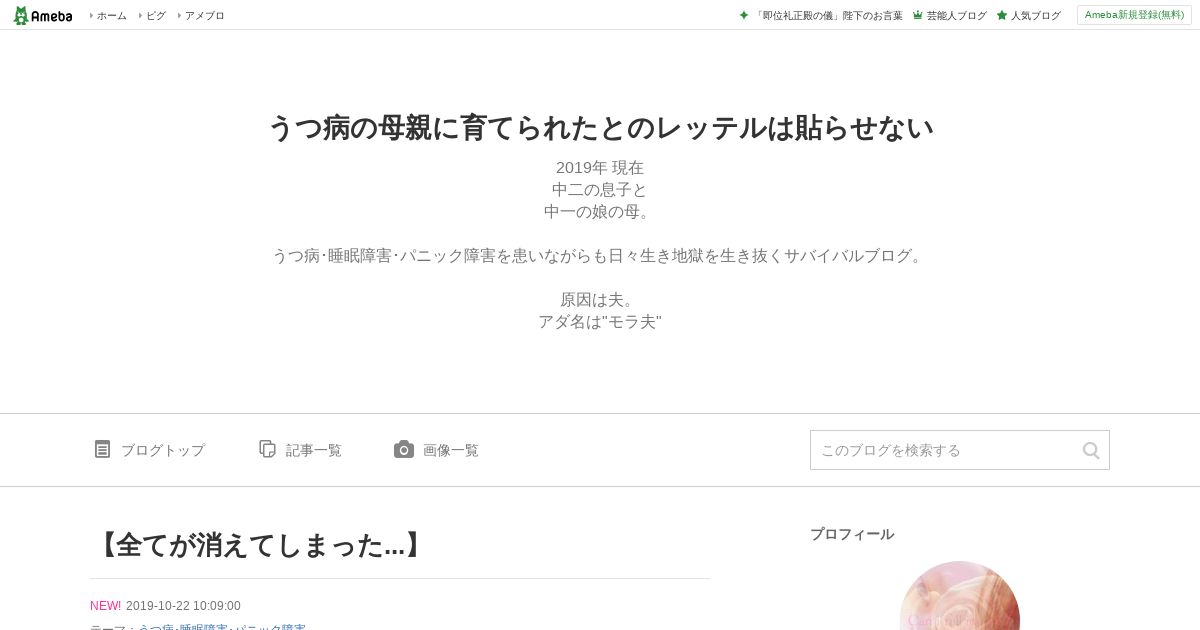Click the profile avatar image

tap(960, 596)
